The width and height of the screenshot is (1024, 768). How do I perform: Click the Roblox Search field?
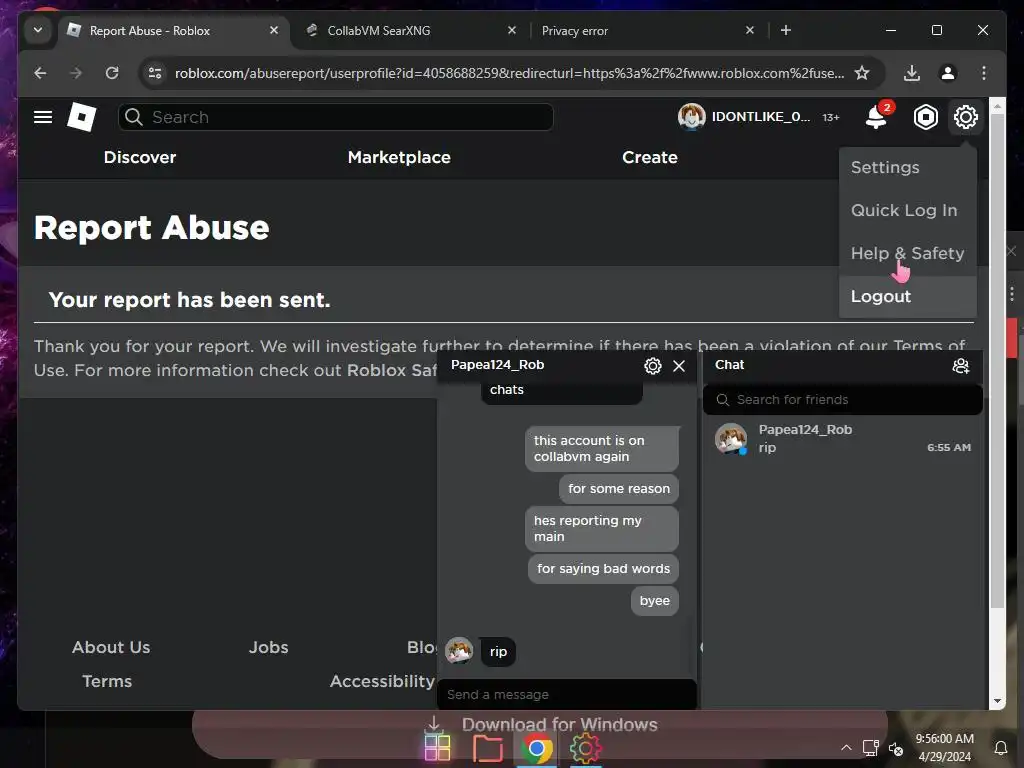[x=336, y=117]
